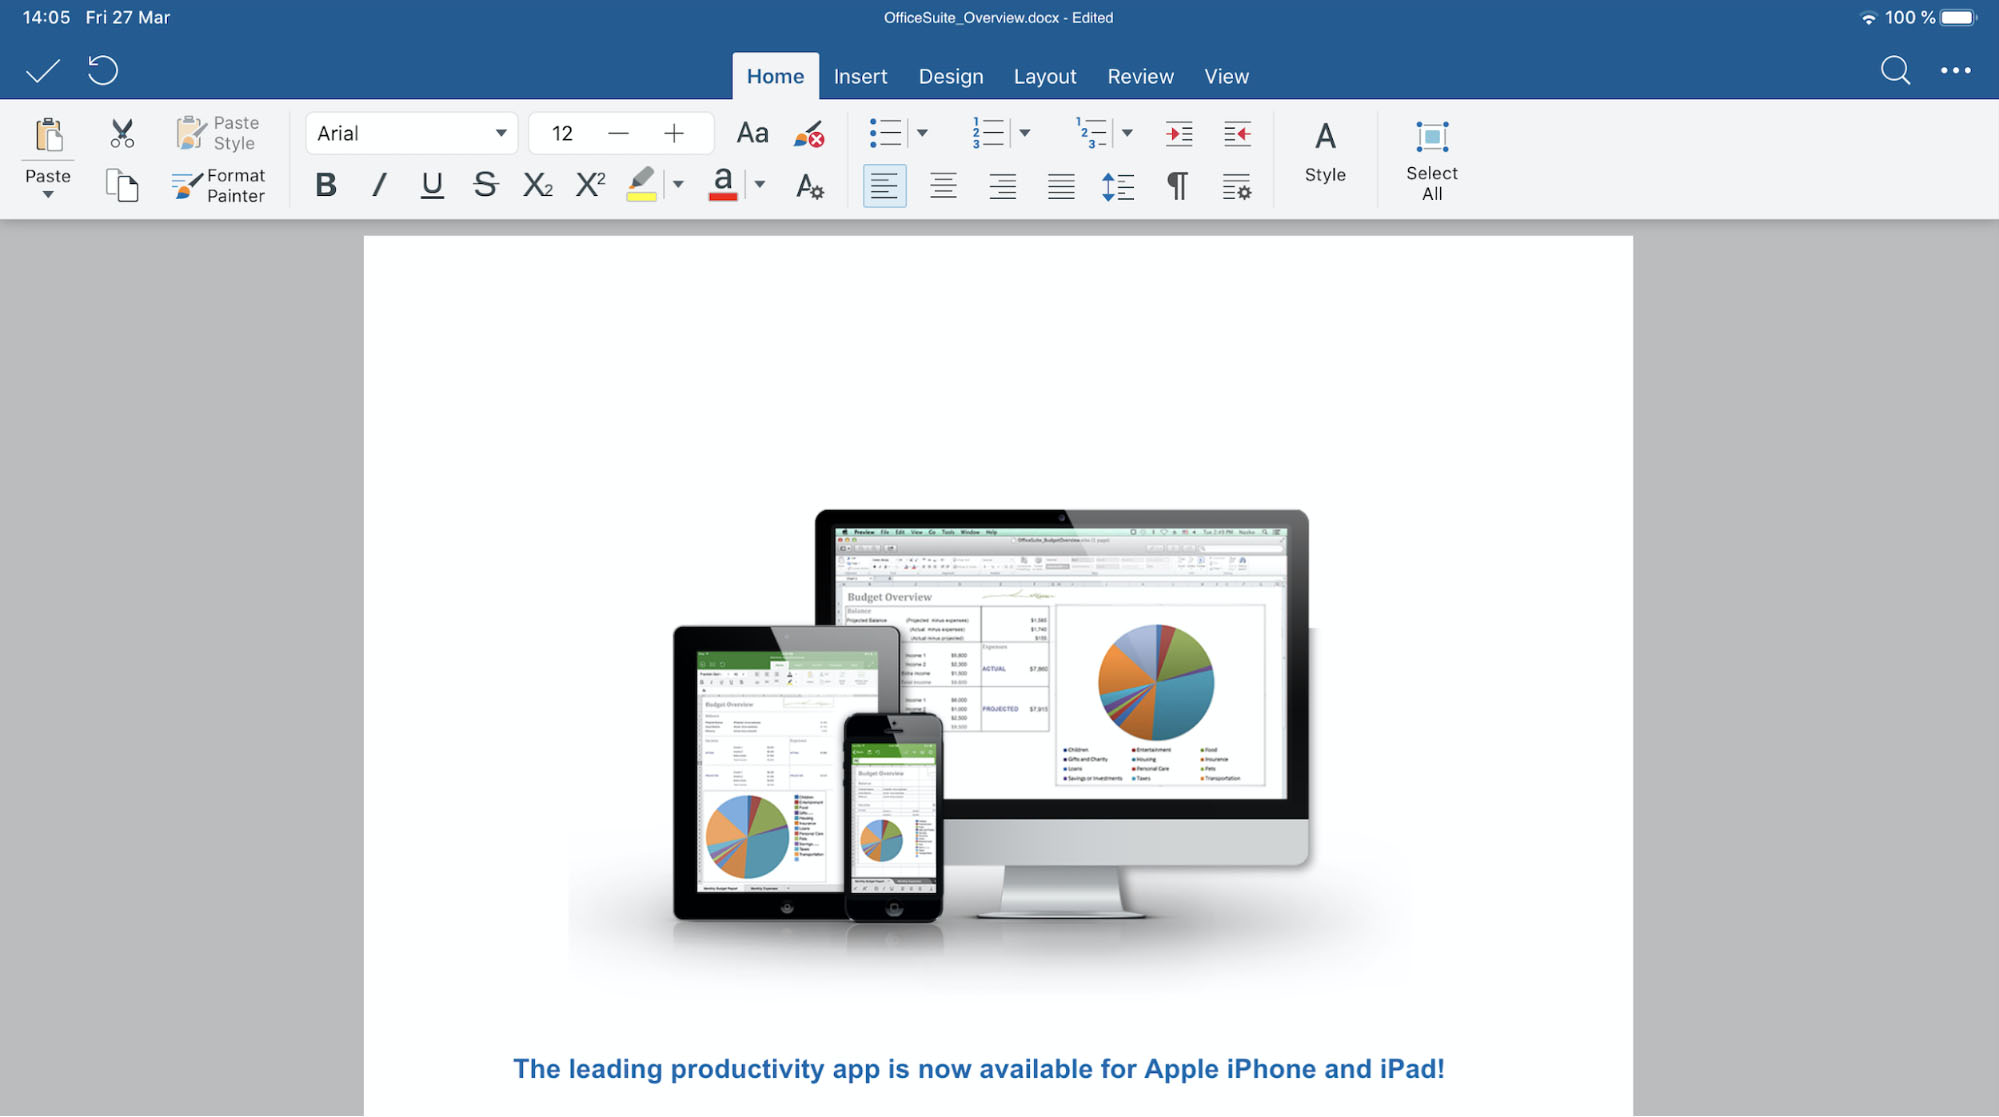Viewport: 1999px width, 1117px height.
Task: Expand the bullet style dropdown
Action: [922, 133]
